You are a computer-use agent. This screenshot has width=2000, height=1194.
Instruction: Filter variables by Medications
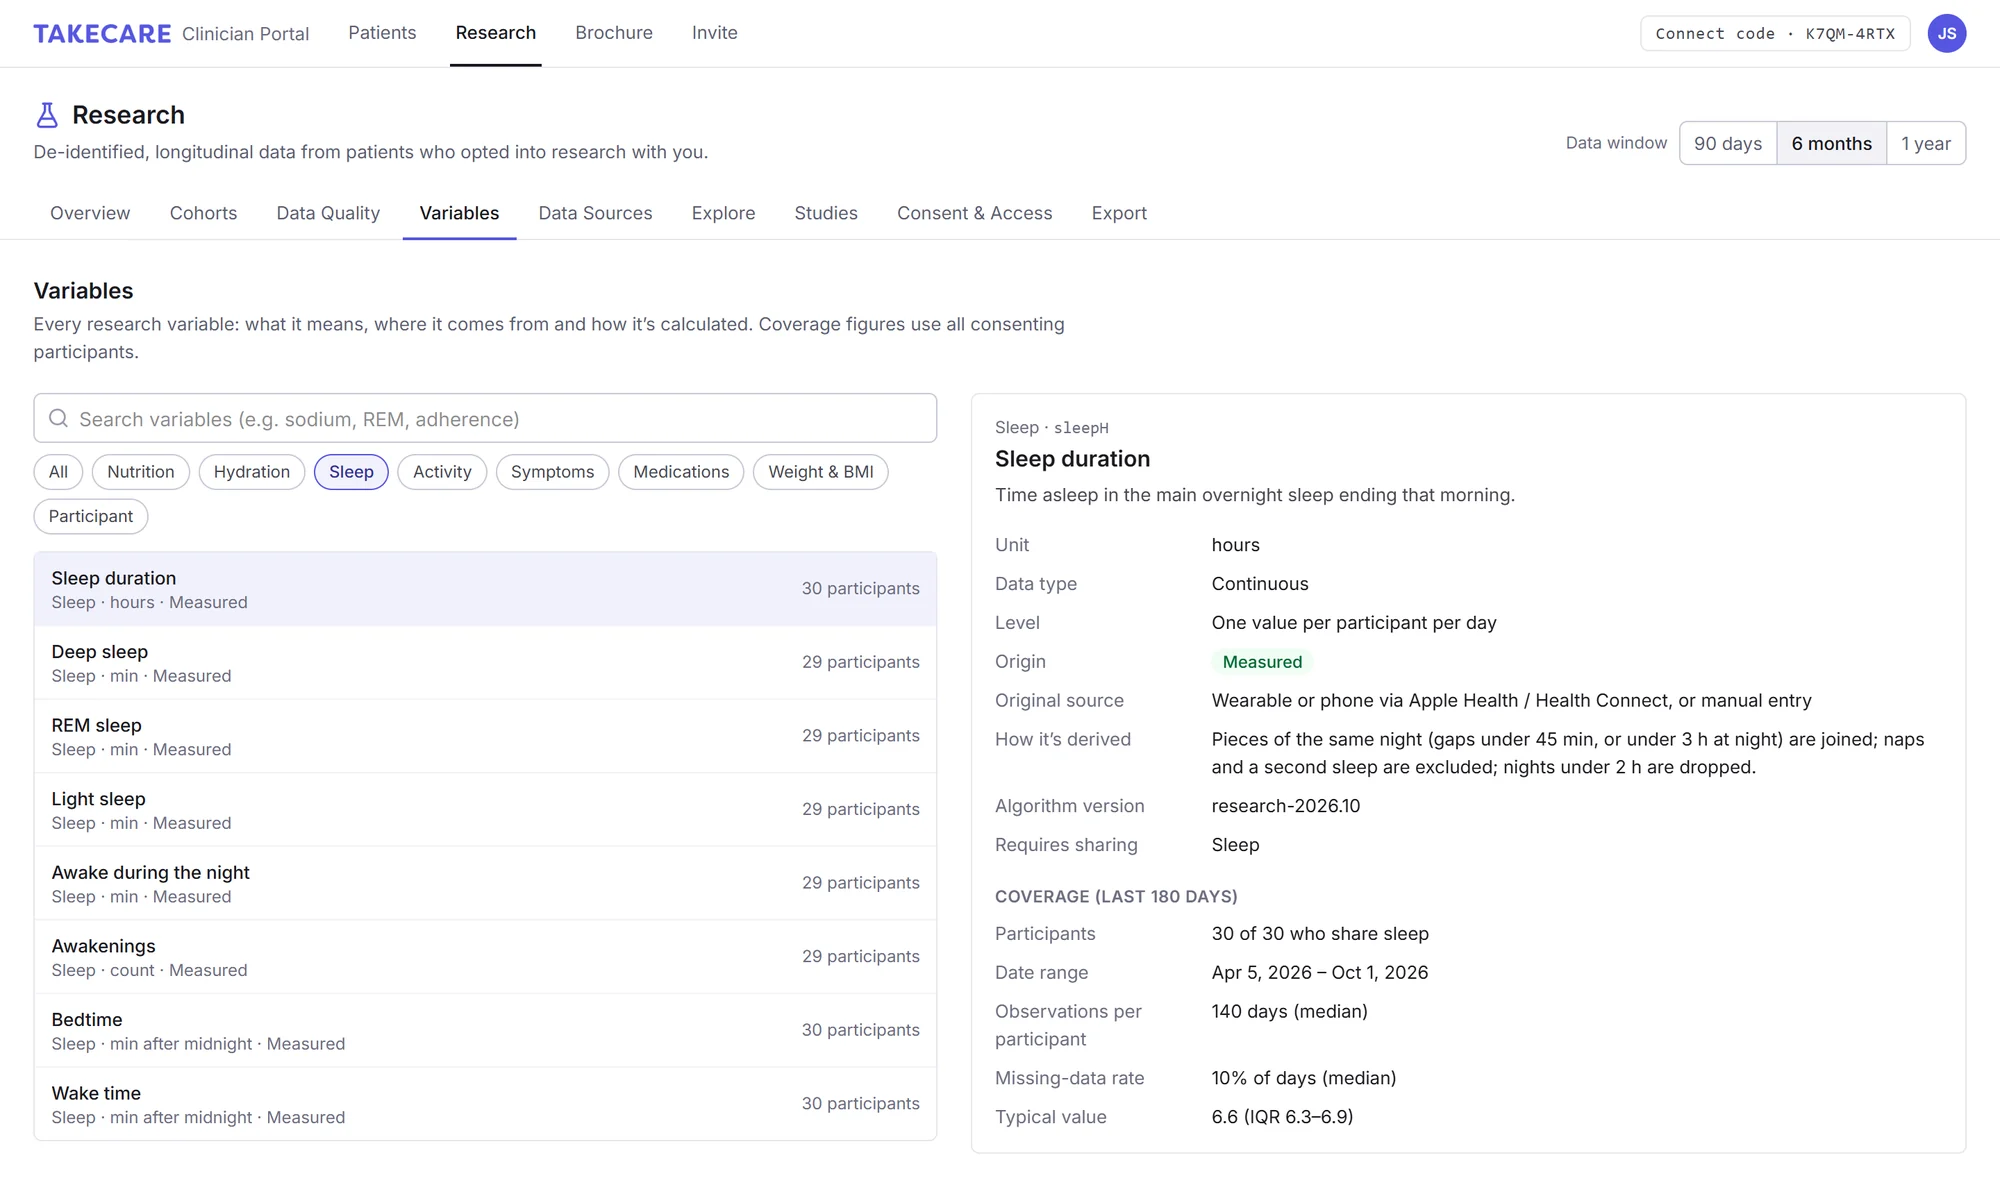(681, 472)
